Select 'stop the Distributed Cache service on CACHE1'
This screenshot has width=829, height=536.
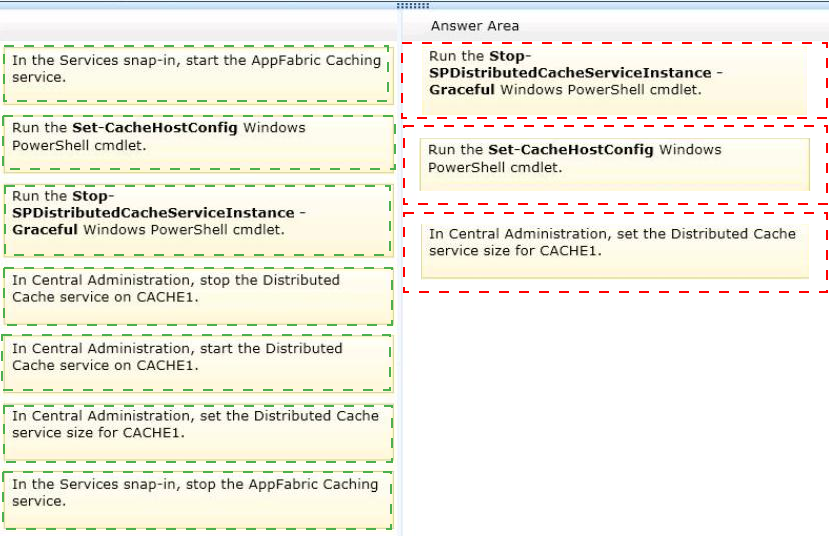(x=198, y=296)
